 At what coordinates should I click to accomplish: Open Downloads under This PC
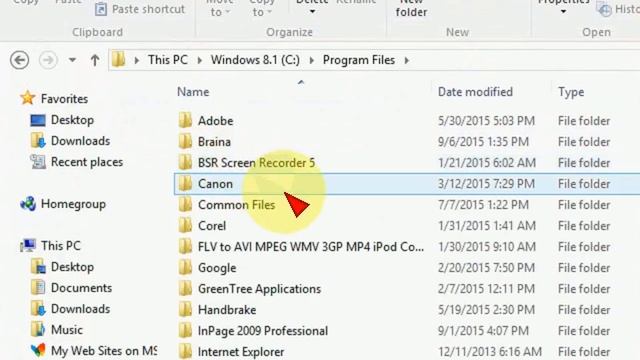tap(80, 309)
